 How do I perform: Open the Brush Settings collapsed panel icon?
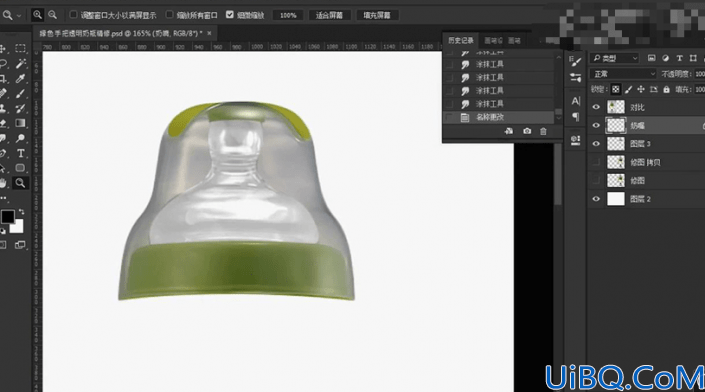pyautogui.click(x=576, y=61)
